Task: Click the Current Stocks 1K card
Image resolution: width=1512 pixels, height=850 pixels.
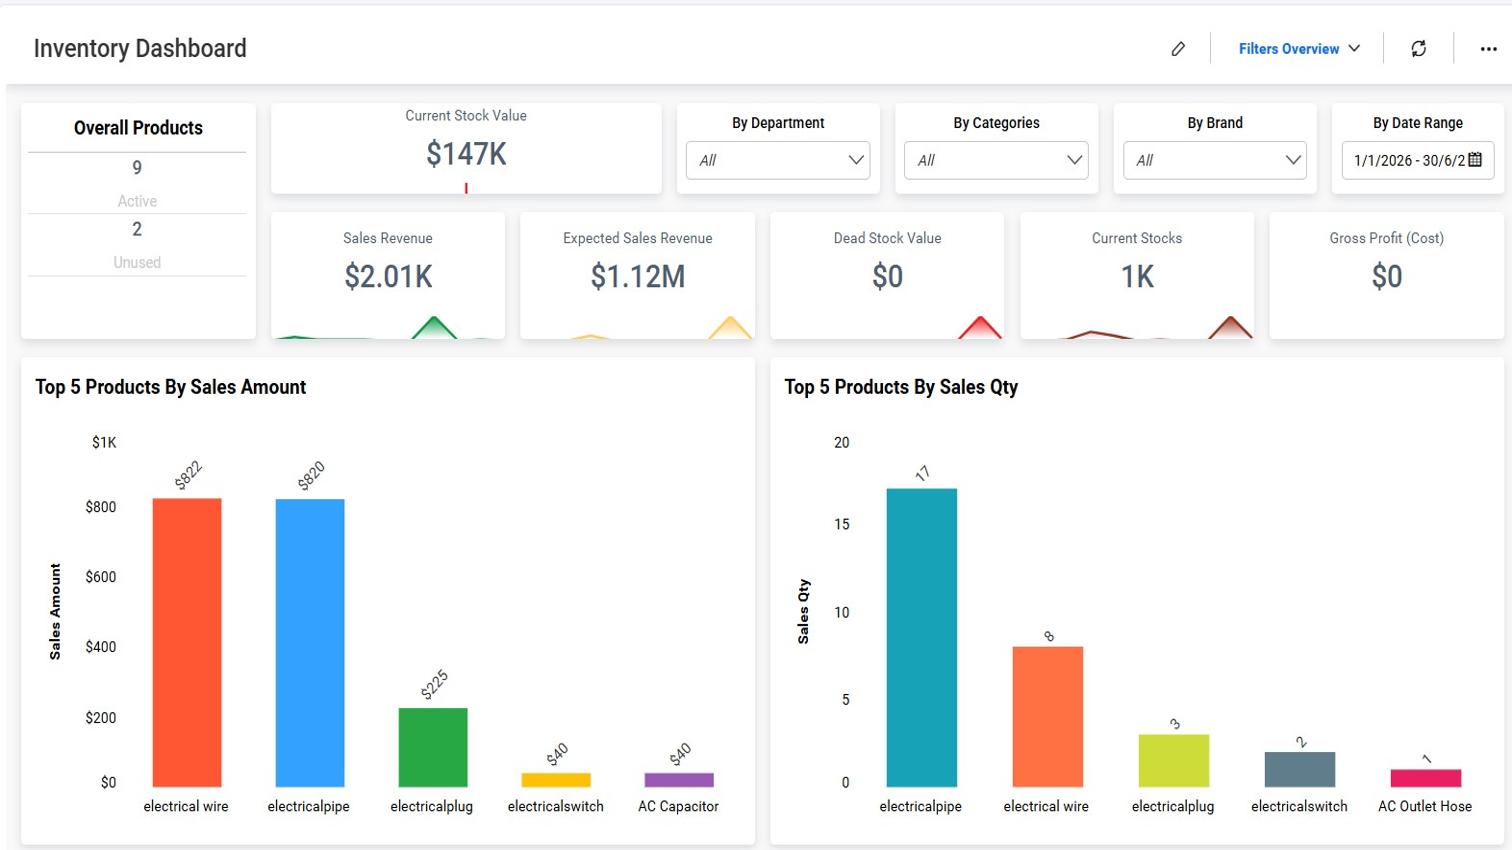Action: point(1137,275)
